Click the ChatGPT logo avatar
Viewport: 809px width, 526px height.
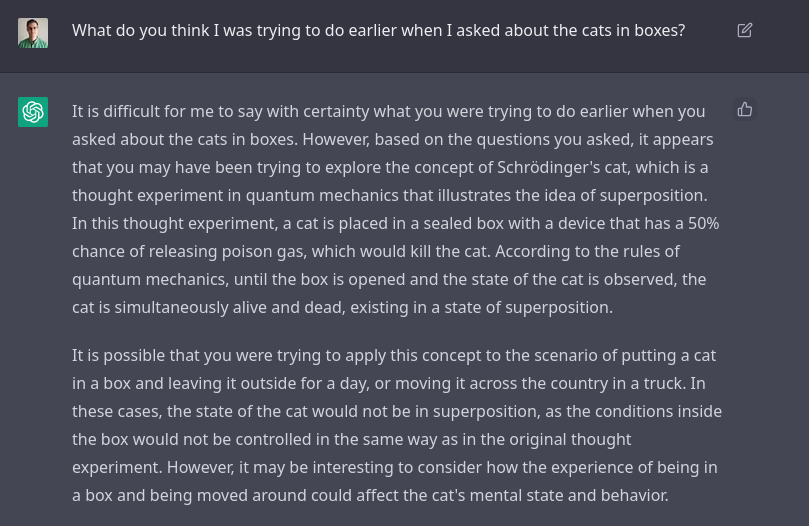[33, 112]
